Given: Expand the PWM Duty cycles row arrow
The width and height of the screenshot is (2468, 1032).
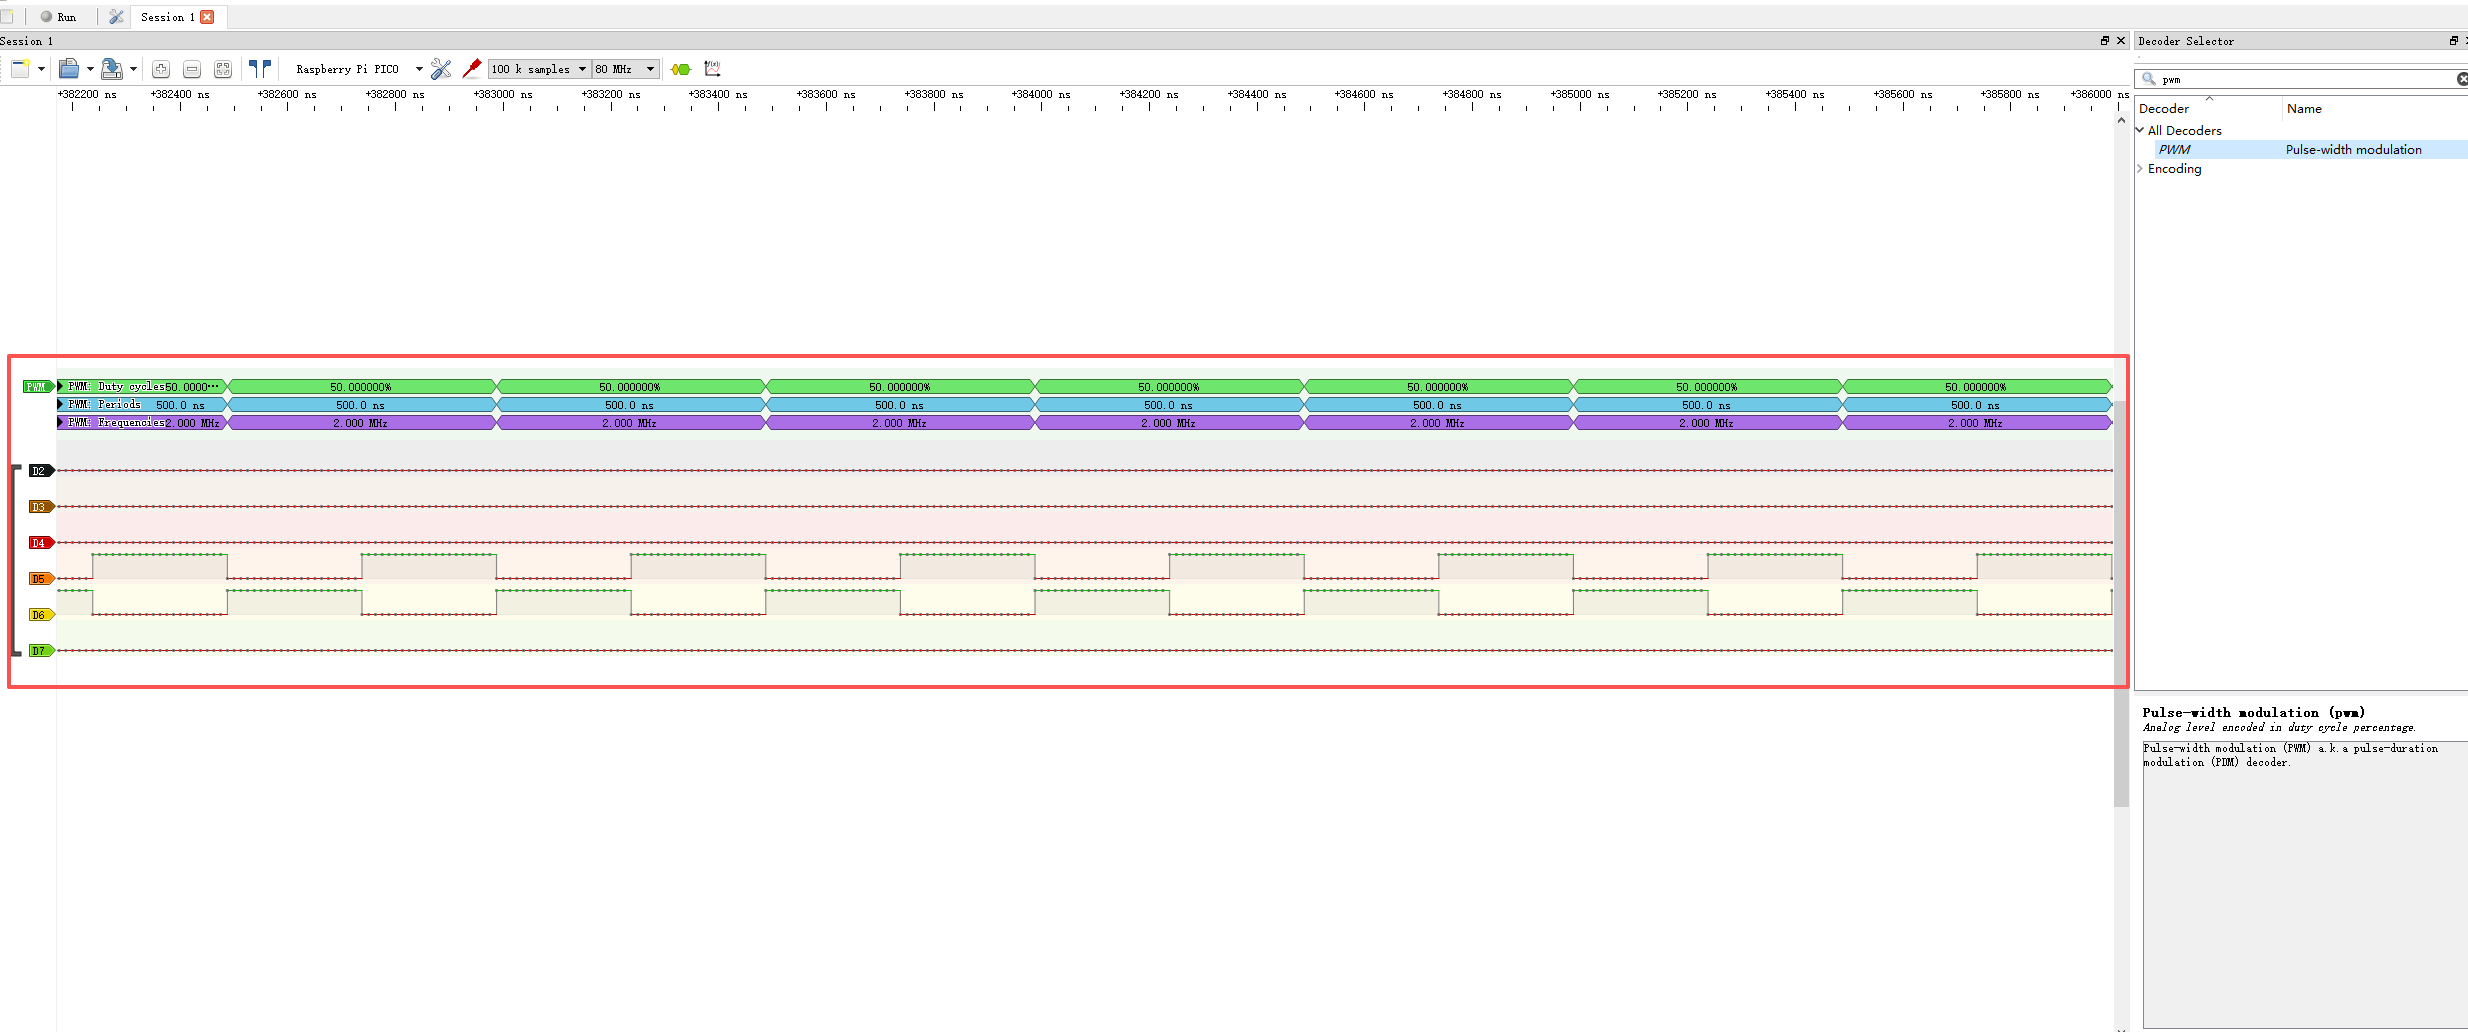Looking at the screenshot, I should (58, 386).
